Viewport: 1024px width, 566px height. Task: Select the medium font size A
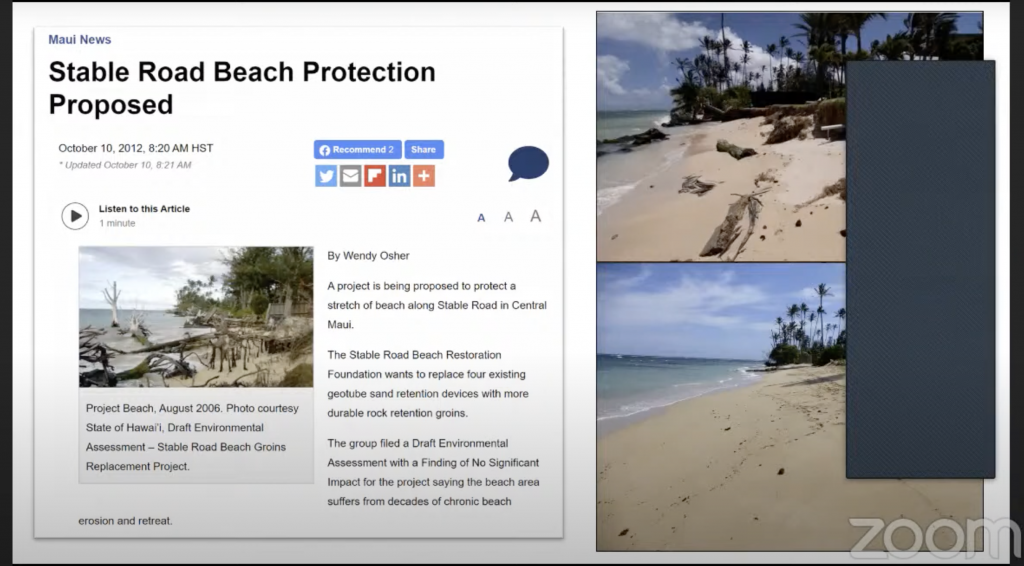(508, 217)
